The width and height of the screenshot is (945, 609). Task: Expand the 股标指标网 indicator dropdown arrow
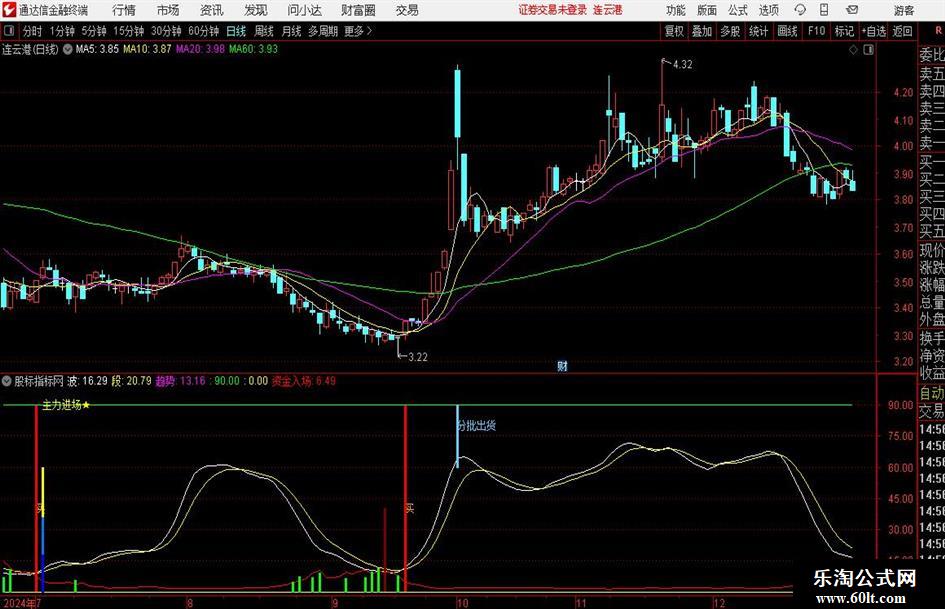[7, 381]
